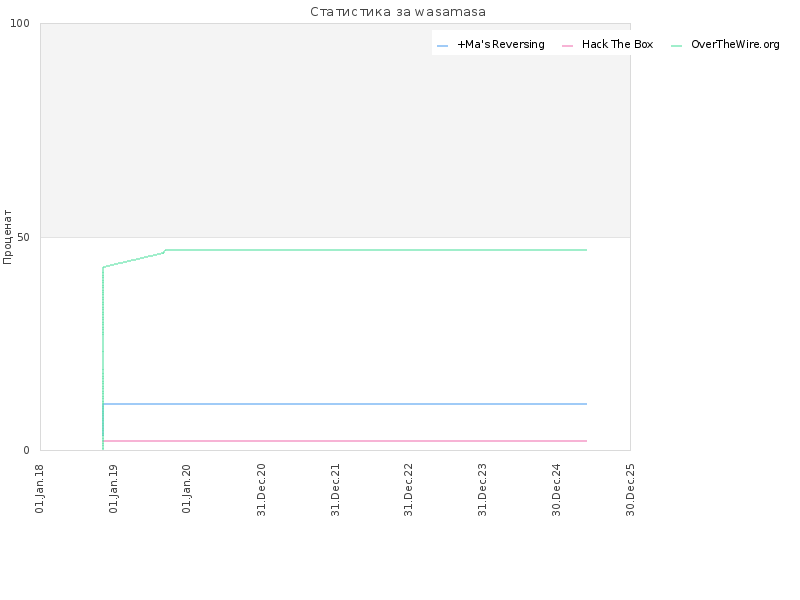Click the pink Hack The Box data line
This screenshot has height=600, width=800.
click(x=350, y=441)
